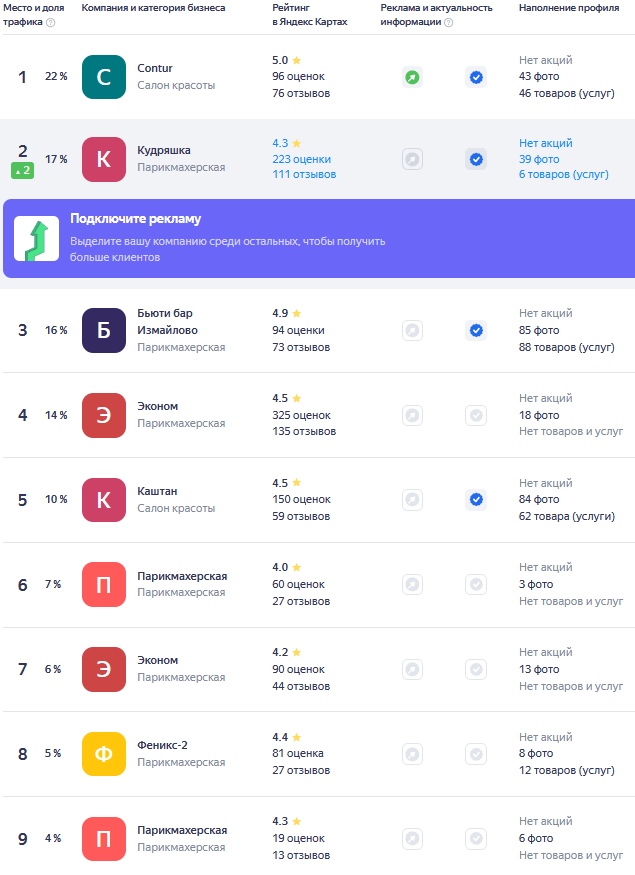The width and height of the screenshot is (635, 875).
Task: Click '60 оценок' in rank 6 row
Action: pos(299,584)
